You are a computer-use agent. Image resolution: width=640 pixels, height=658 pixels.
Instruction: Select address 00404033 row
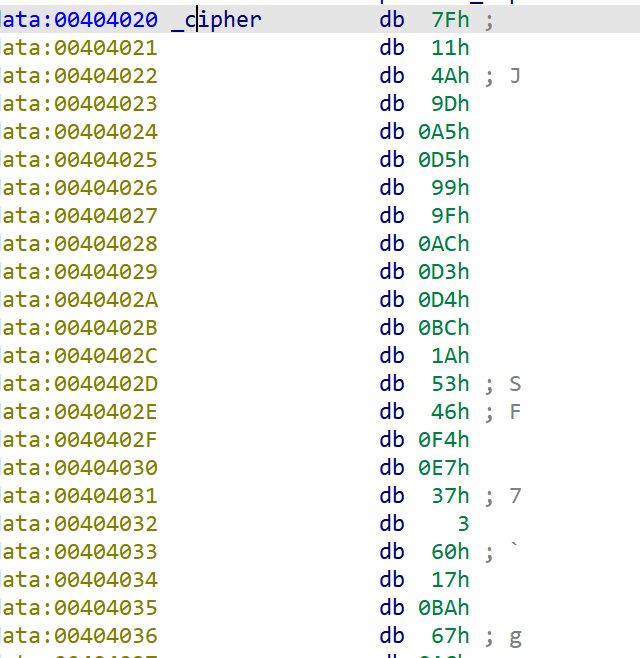(x=80, y=552)
